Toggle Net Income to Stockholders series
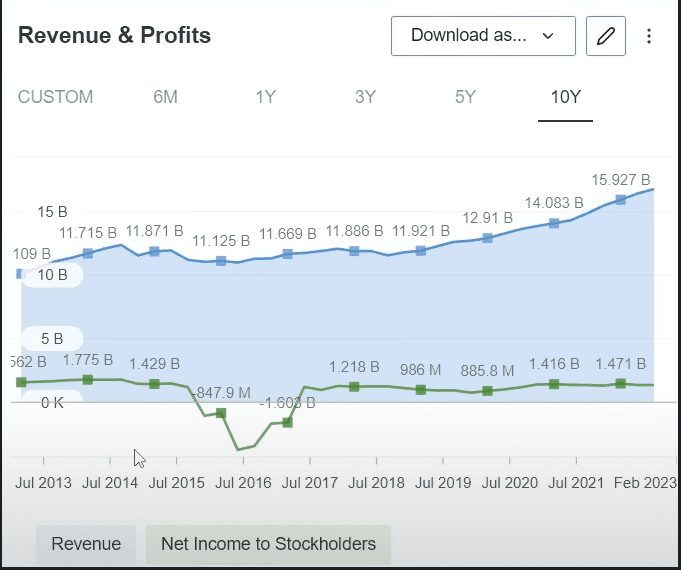Viewport: 681px width, 570px height. pos(268,544)
